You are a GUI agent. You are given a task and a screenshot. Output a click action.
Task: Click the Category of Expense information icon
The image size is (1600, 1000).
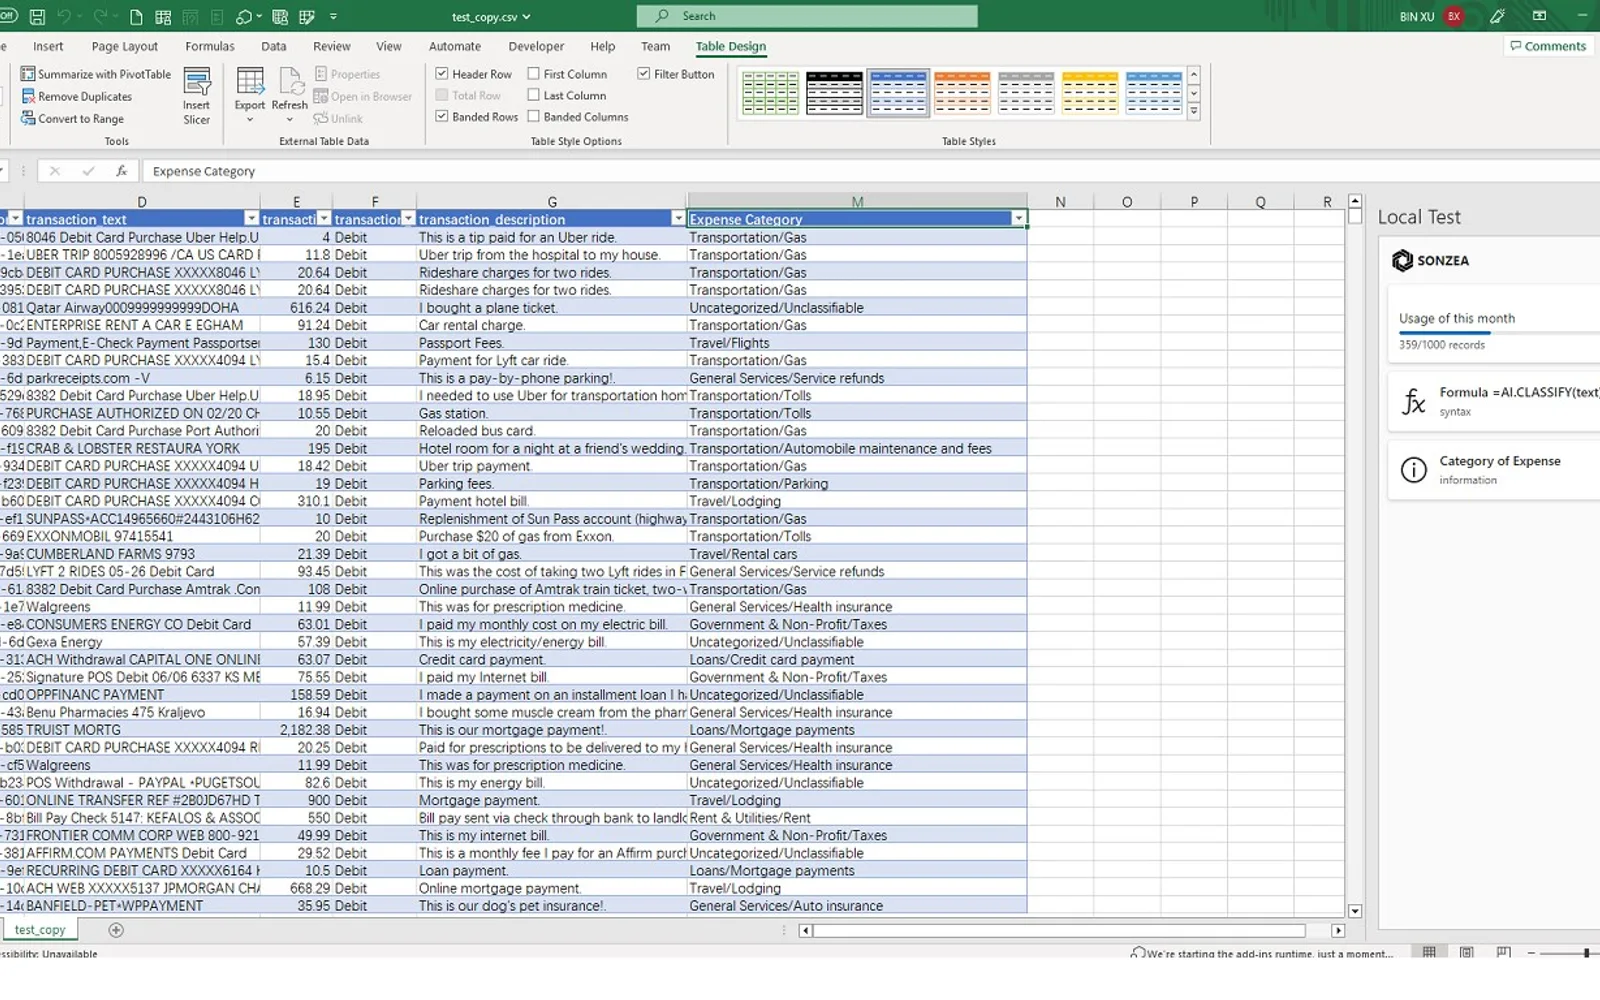1414,470
